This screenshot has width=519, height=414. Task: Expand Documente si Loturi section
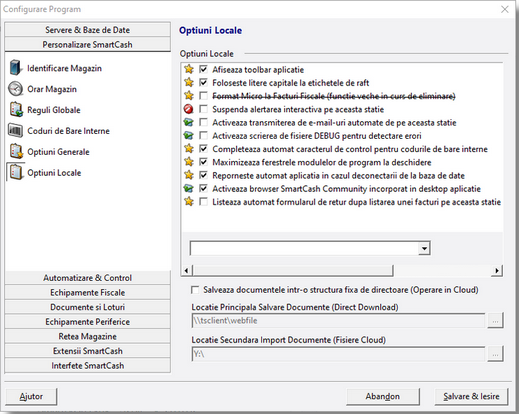click(87, 307)
